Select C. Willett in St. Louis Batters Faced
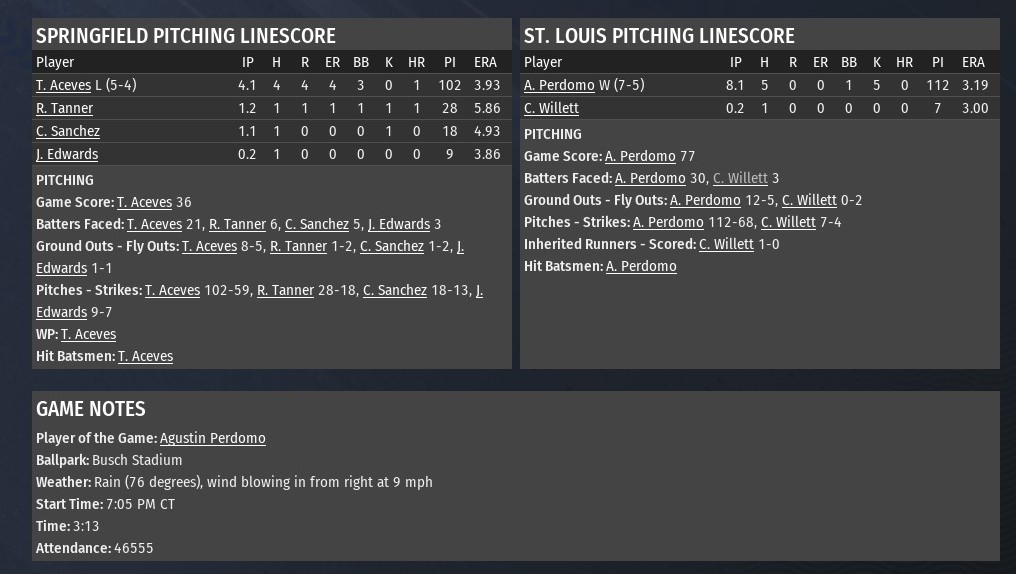 tap(740, 178)
